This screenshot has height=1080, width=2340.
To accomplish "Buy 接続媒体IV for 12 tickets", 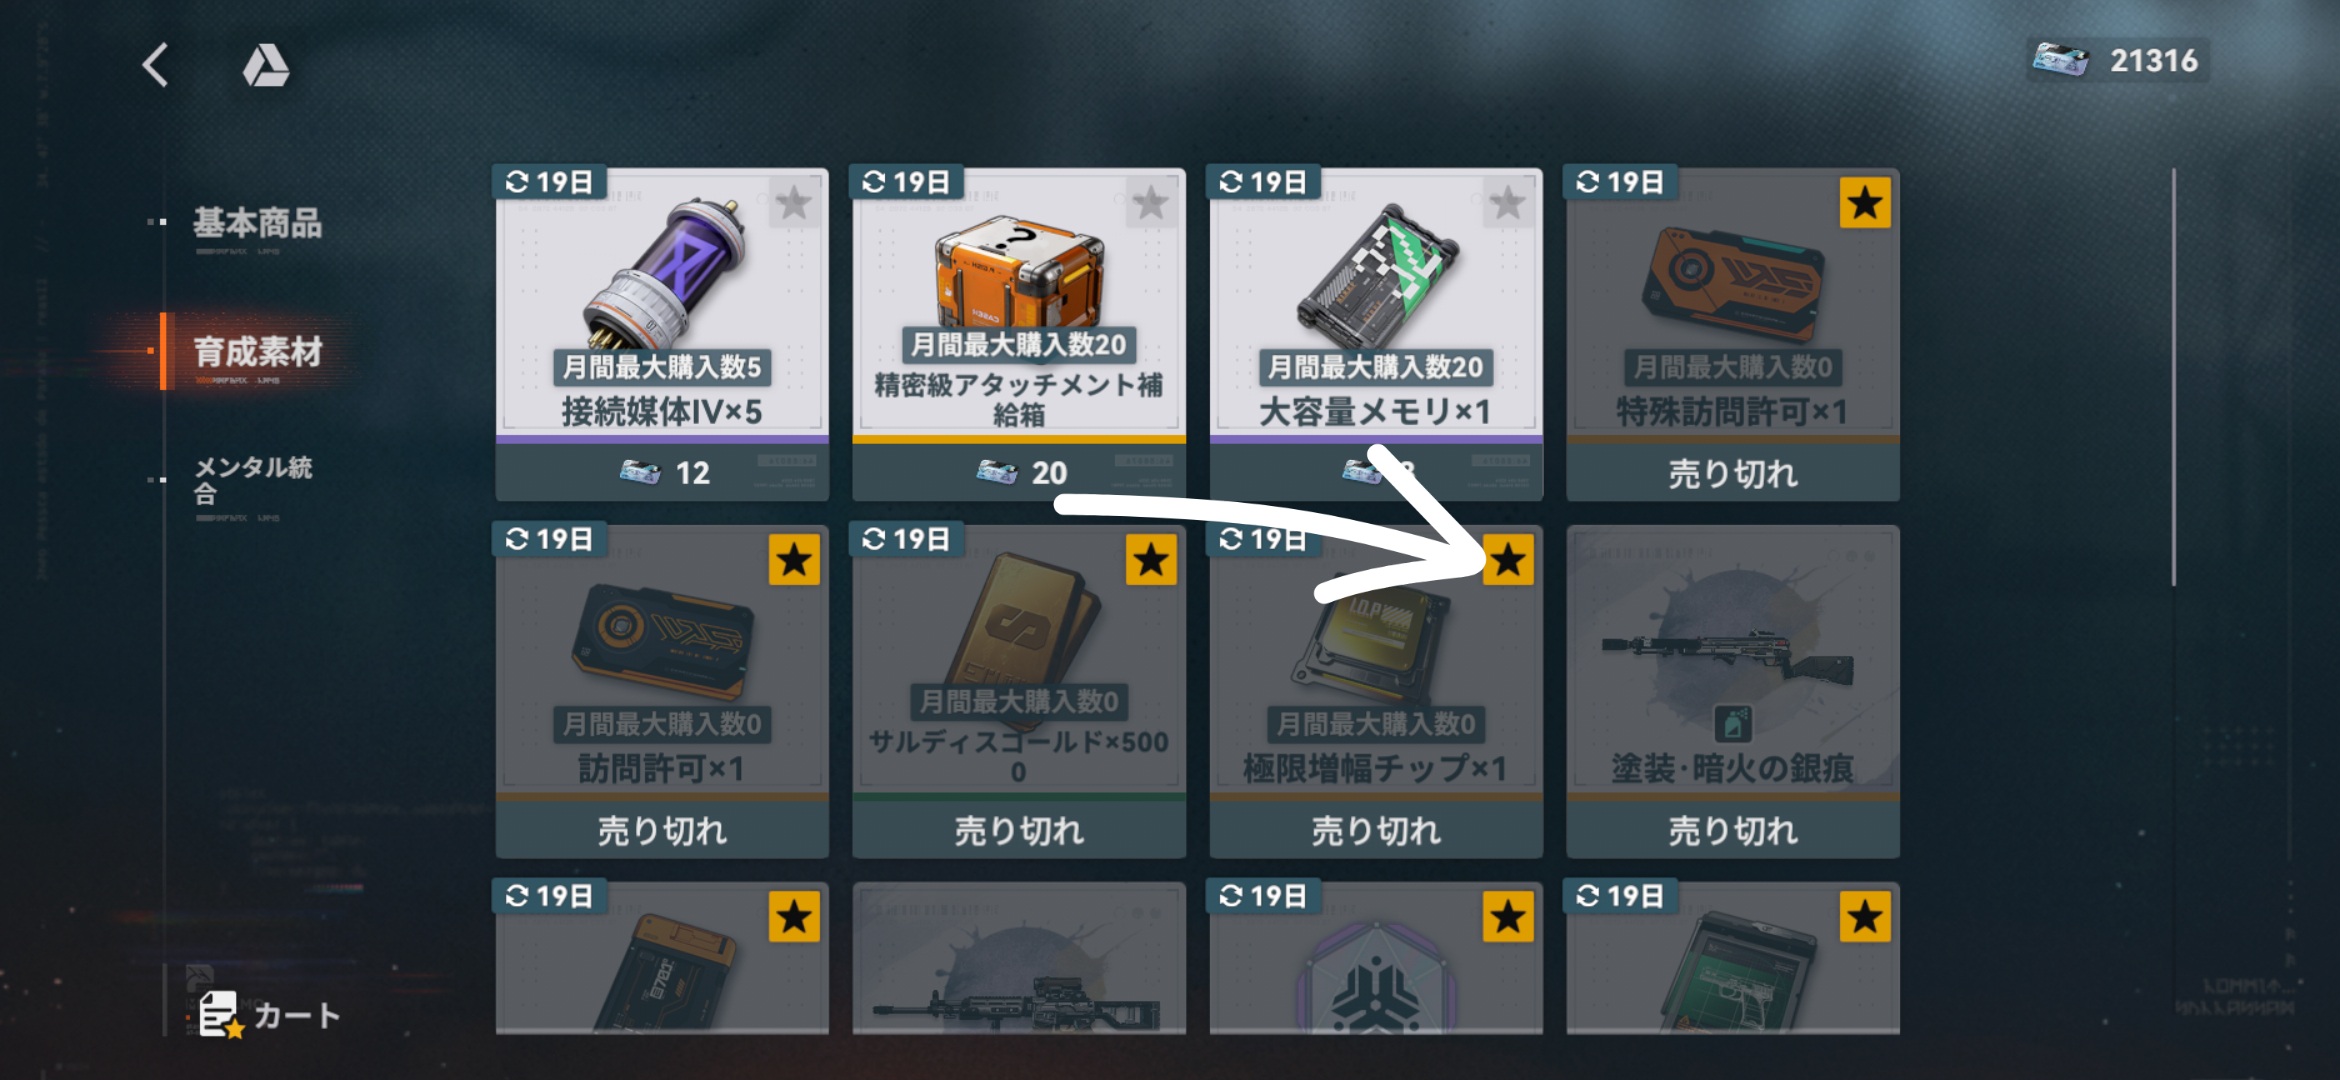I will (x=662, y=472).
